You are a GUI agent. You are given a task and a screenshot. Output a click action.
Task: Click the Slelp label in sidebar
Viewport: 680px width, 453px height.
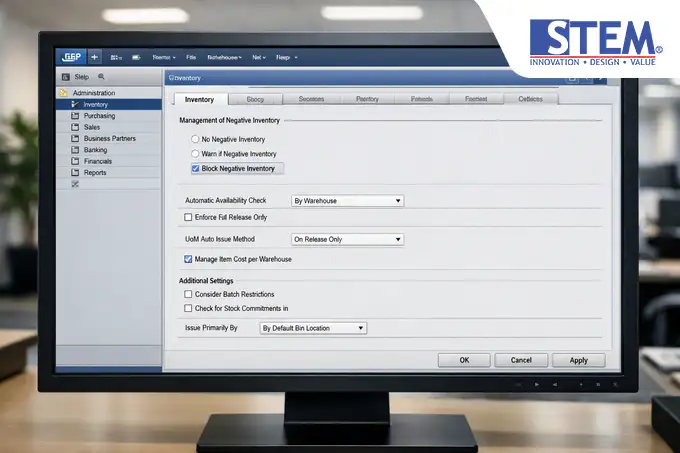(x=82, y=77)
